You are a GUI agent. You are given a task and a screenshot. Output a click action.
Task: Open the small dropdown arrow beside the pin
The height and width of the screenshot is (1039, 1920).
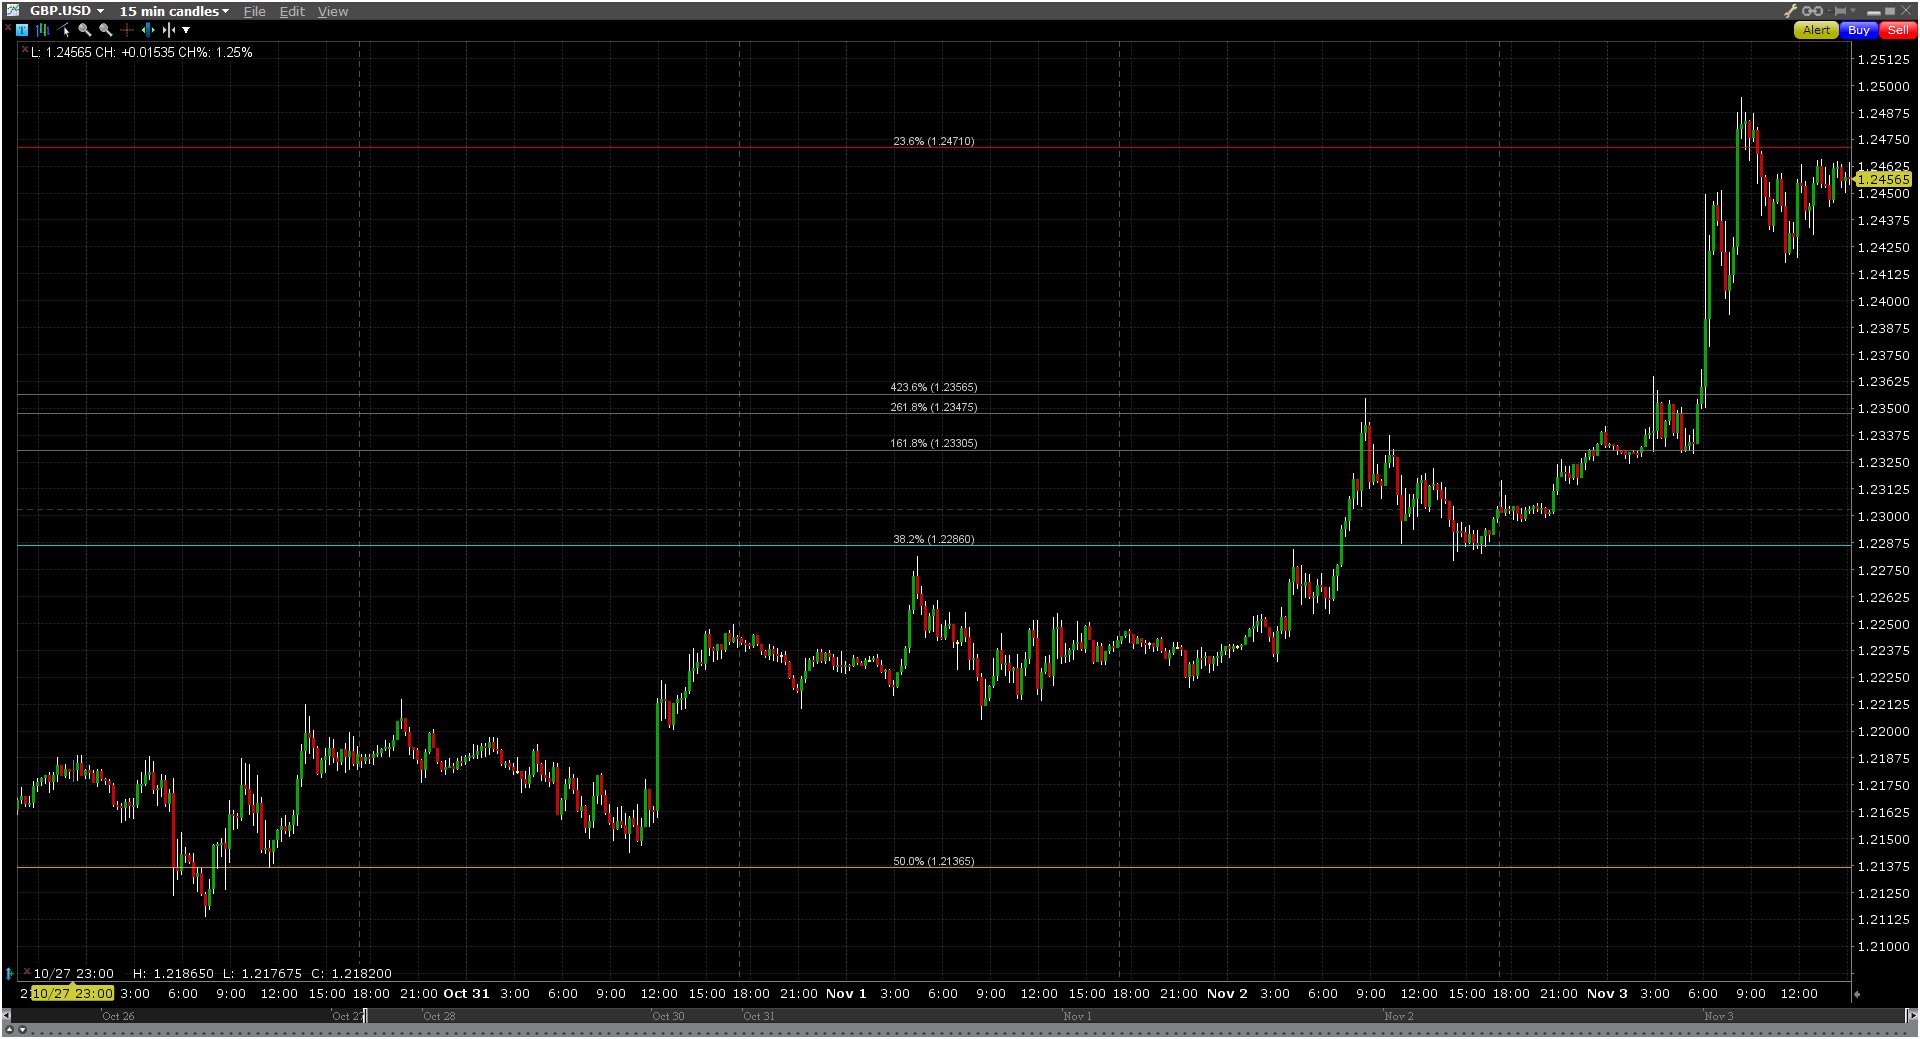click(1853, 11)
